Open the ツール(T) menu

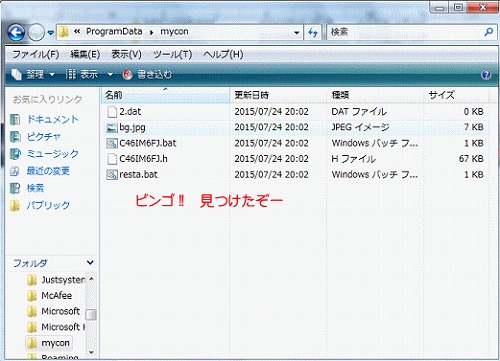[172, 54]
